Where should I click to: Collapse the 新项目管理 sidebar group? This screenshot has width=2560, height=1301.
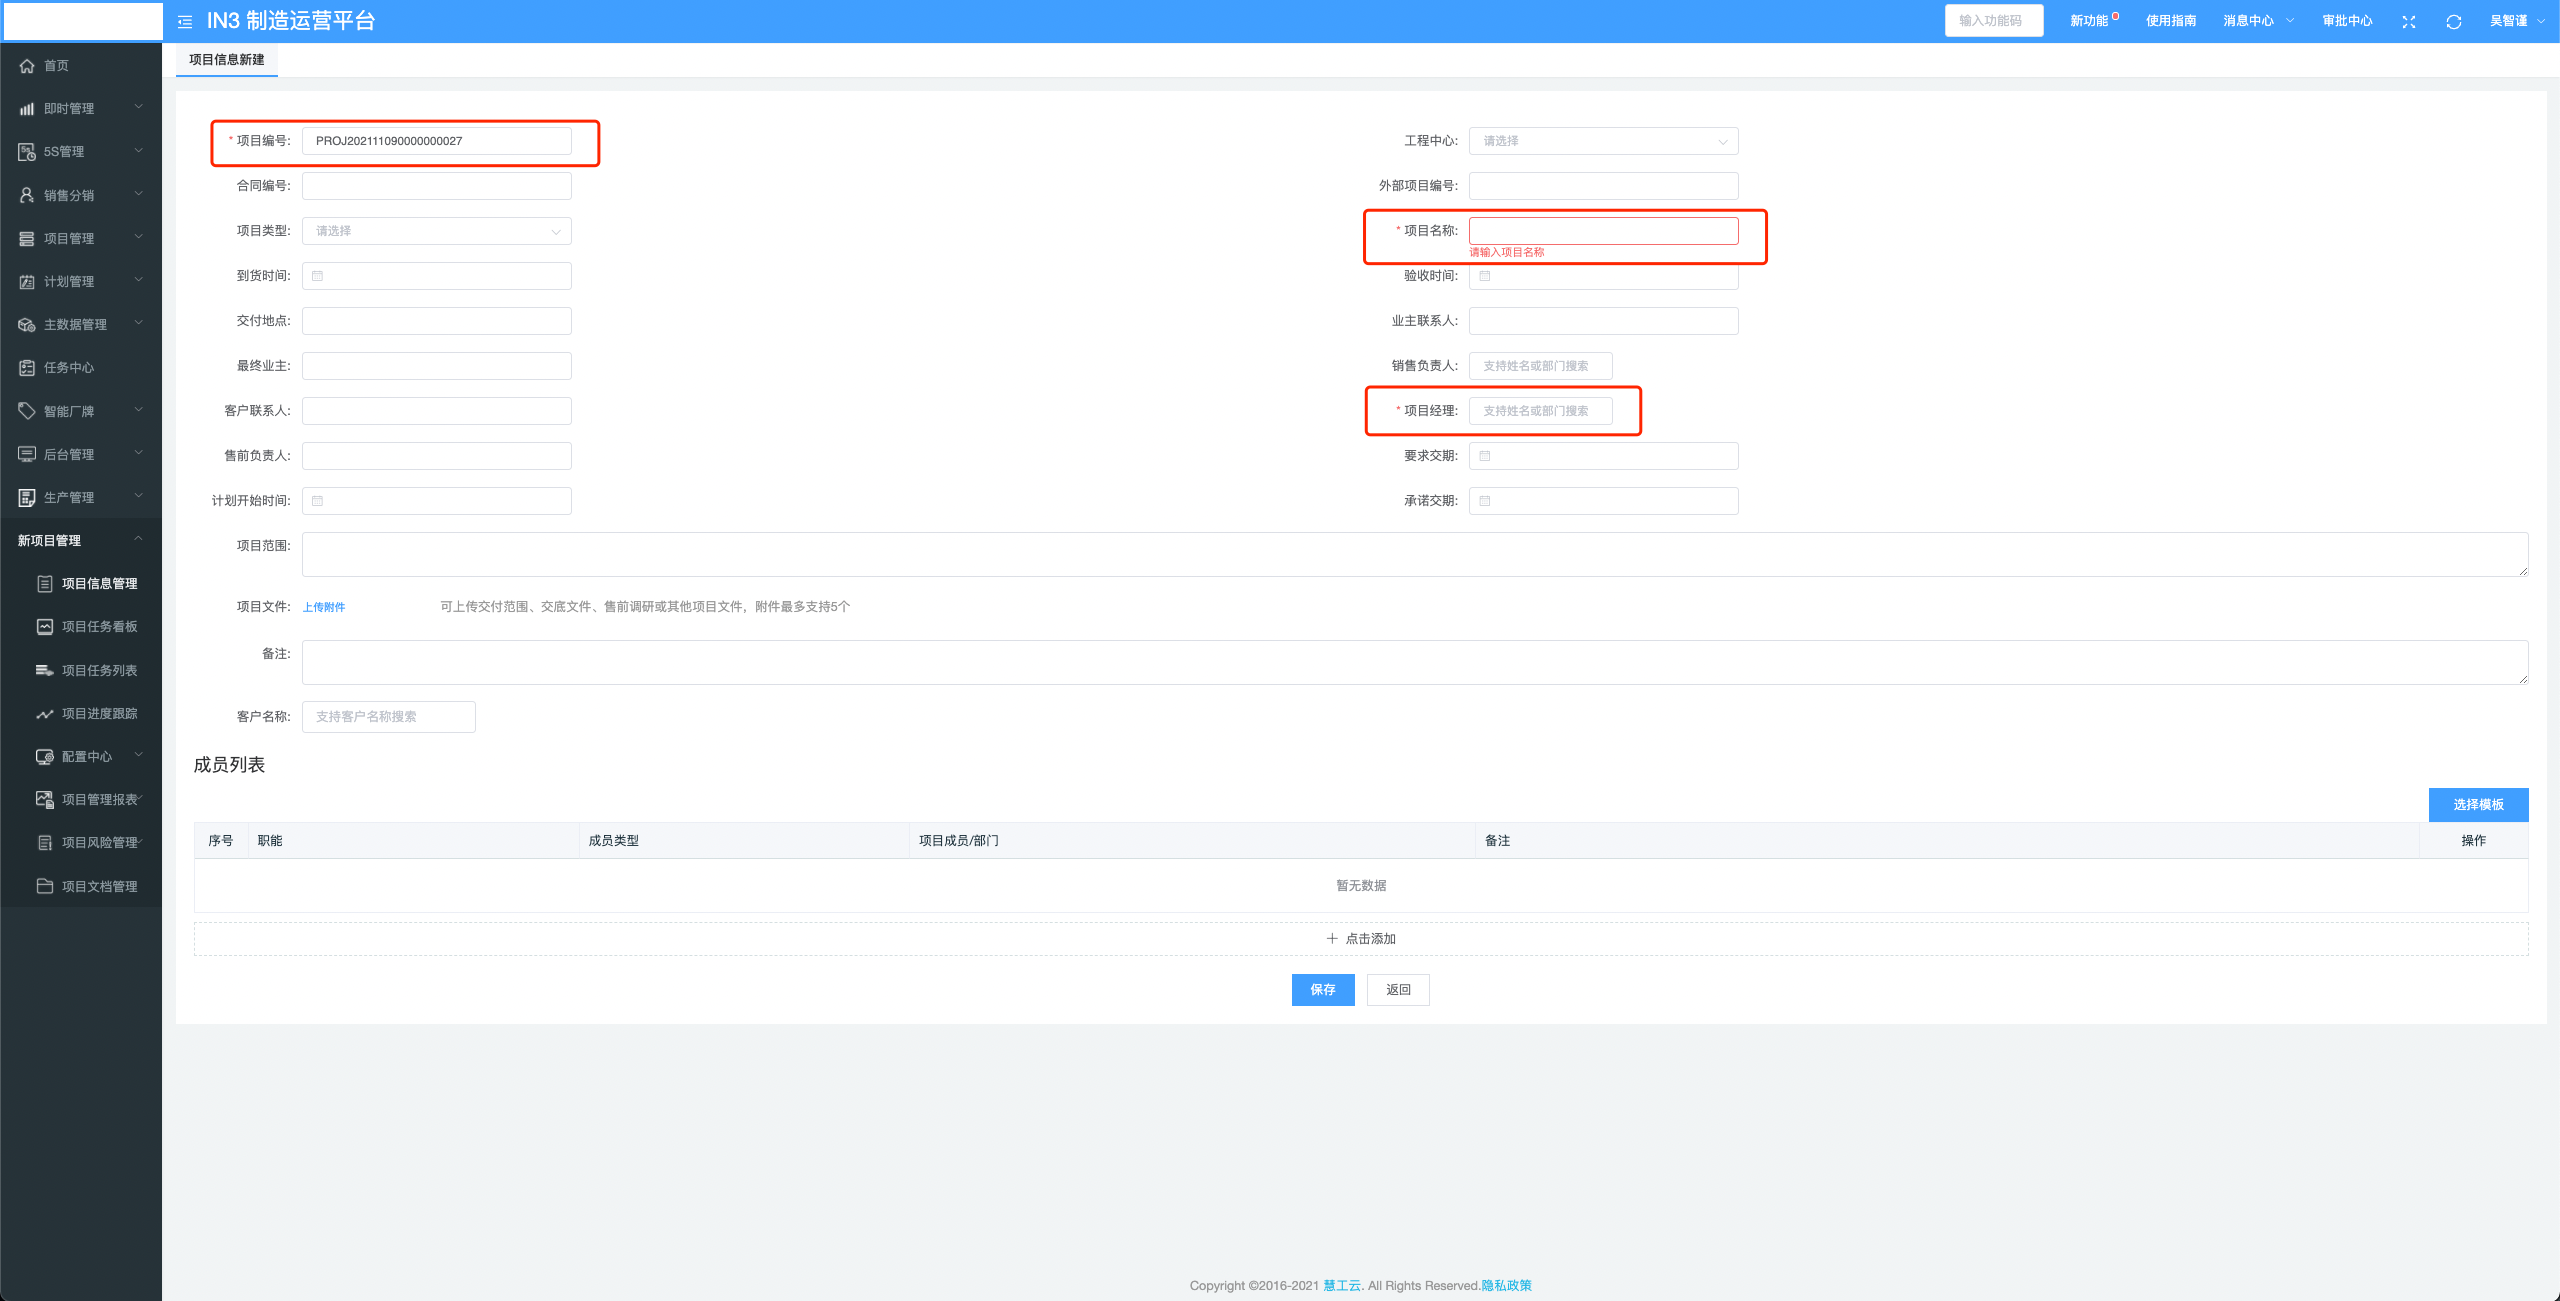point(80,541)
